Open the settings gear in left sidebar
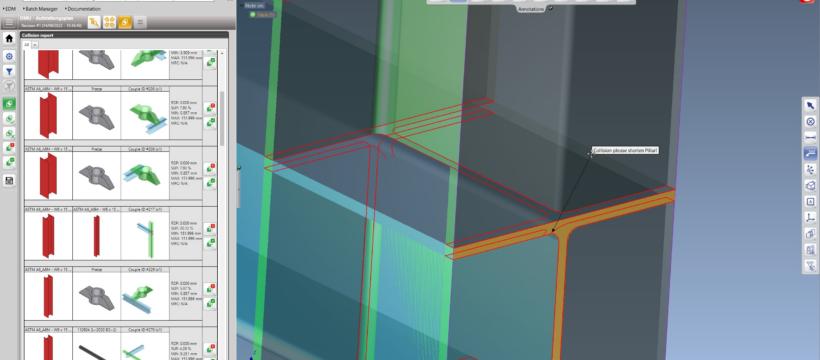The width and height of the screenshot is (820, 360). point(9,57)
